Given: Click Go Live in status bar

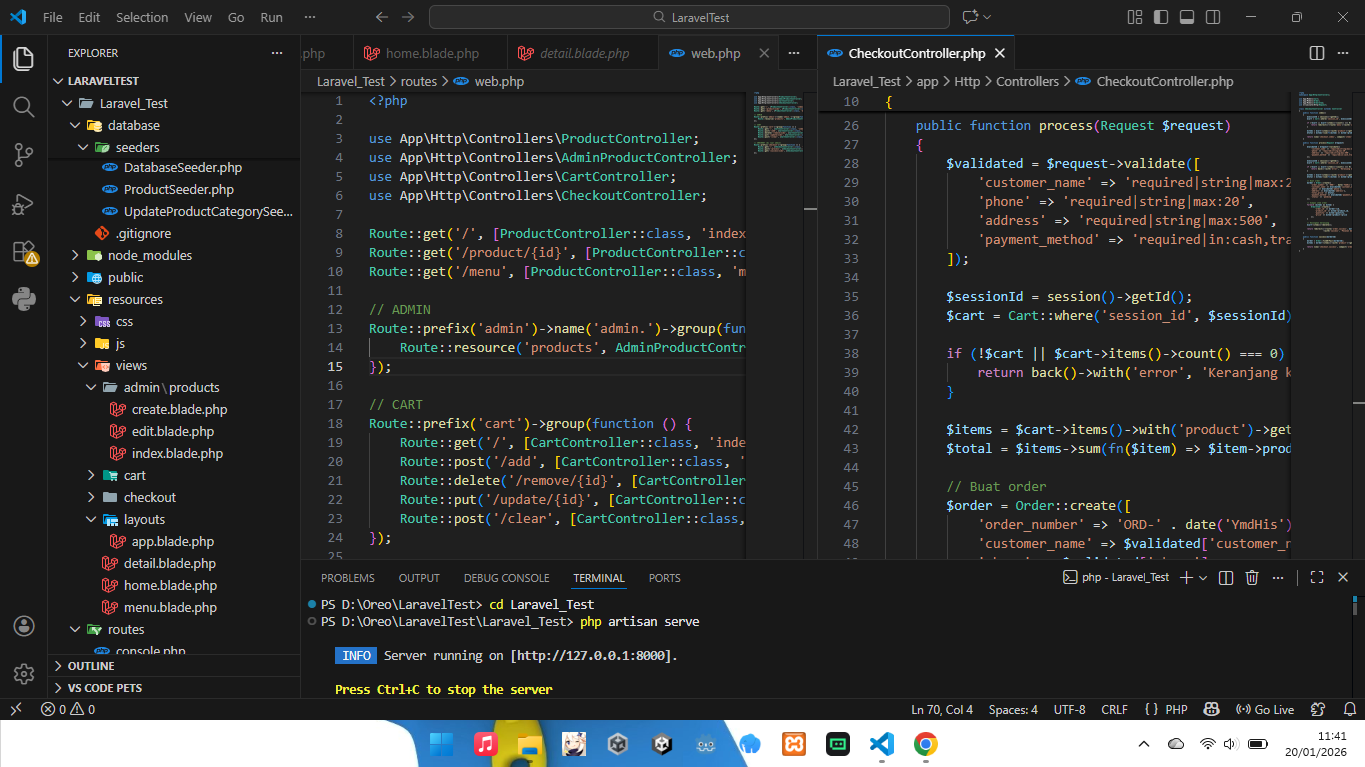Looking at the screenshot, I should (1265, 709).
